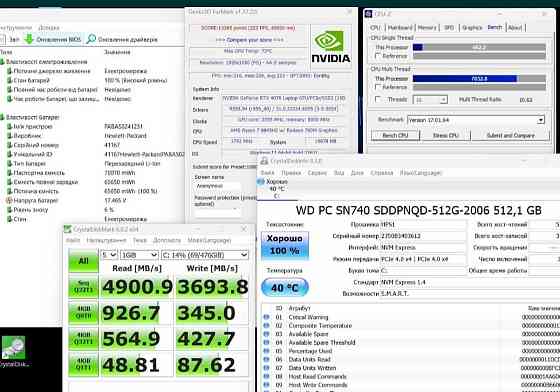Collapse the power supply properties tree section
The image size is (560, 392).
point(2,62)
